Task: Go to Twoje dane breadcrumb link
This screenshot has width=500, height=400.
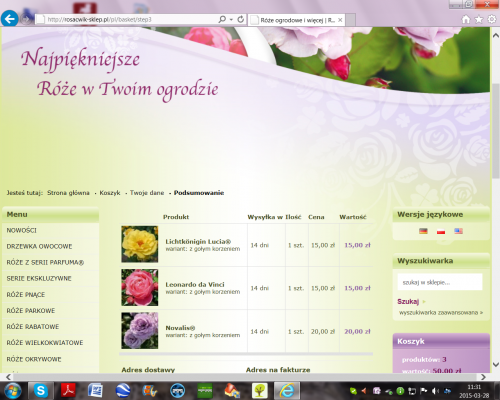Action: (147, 193)
